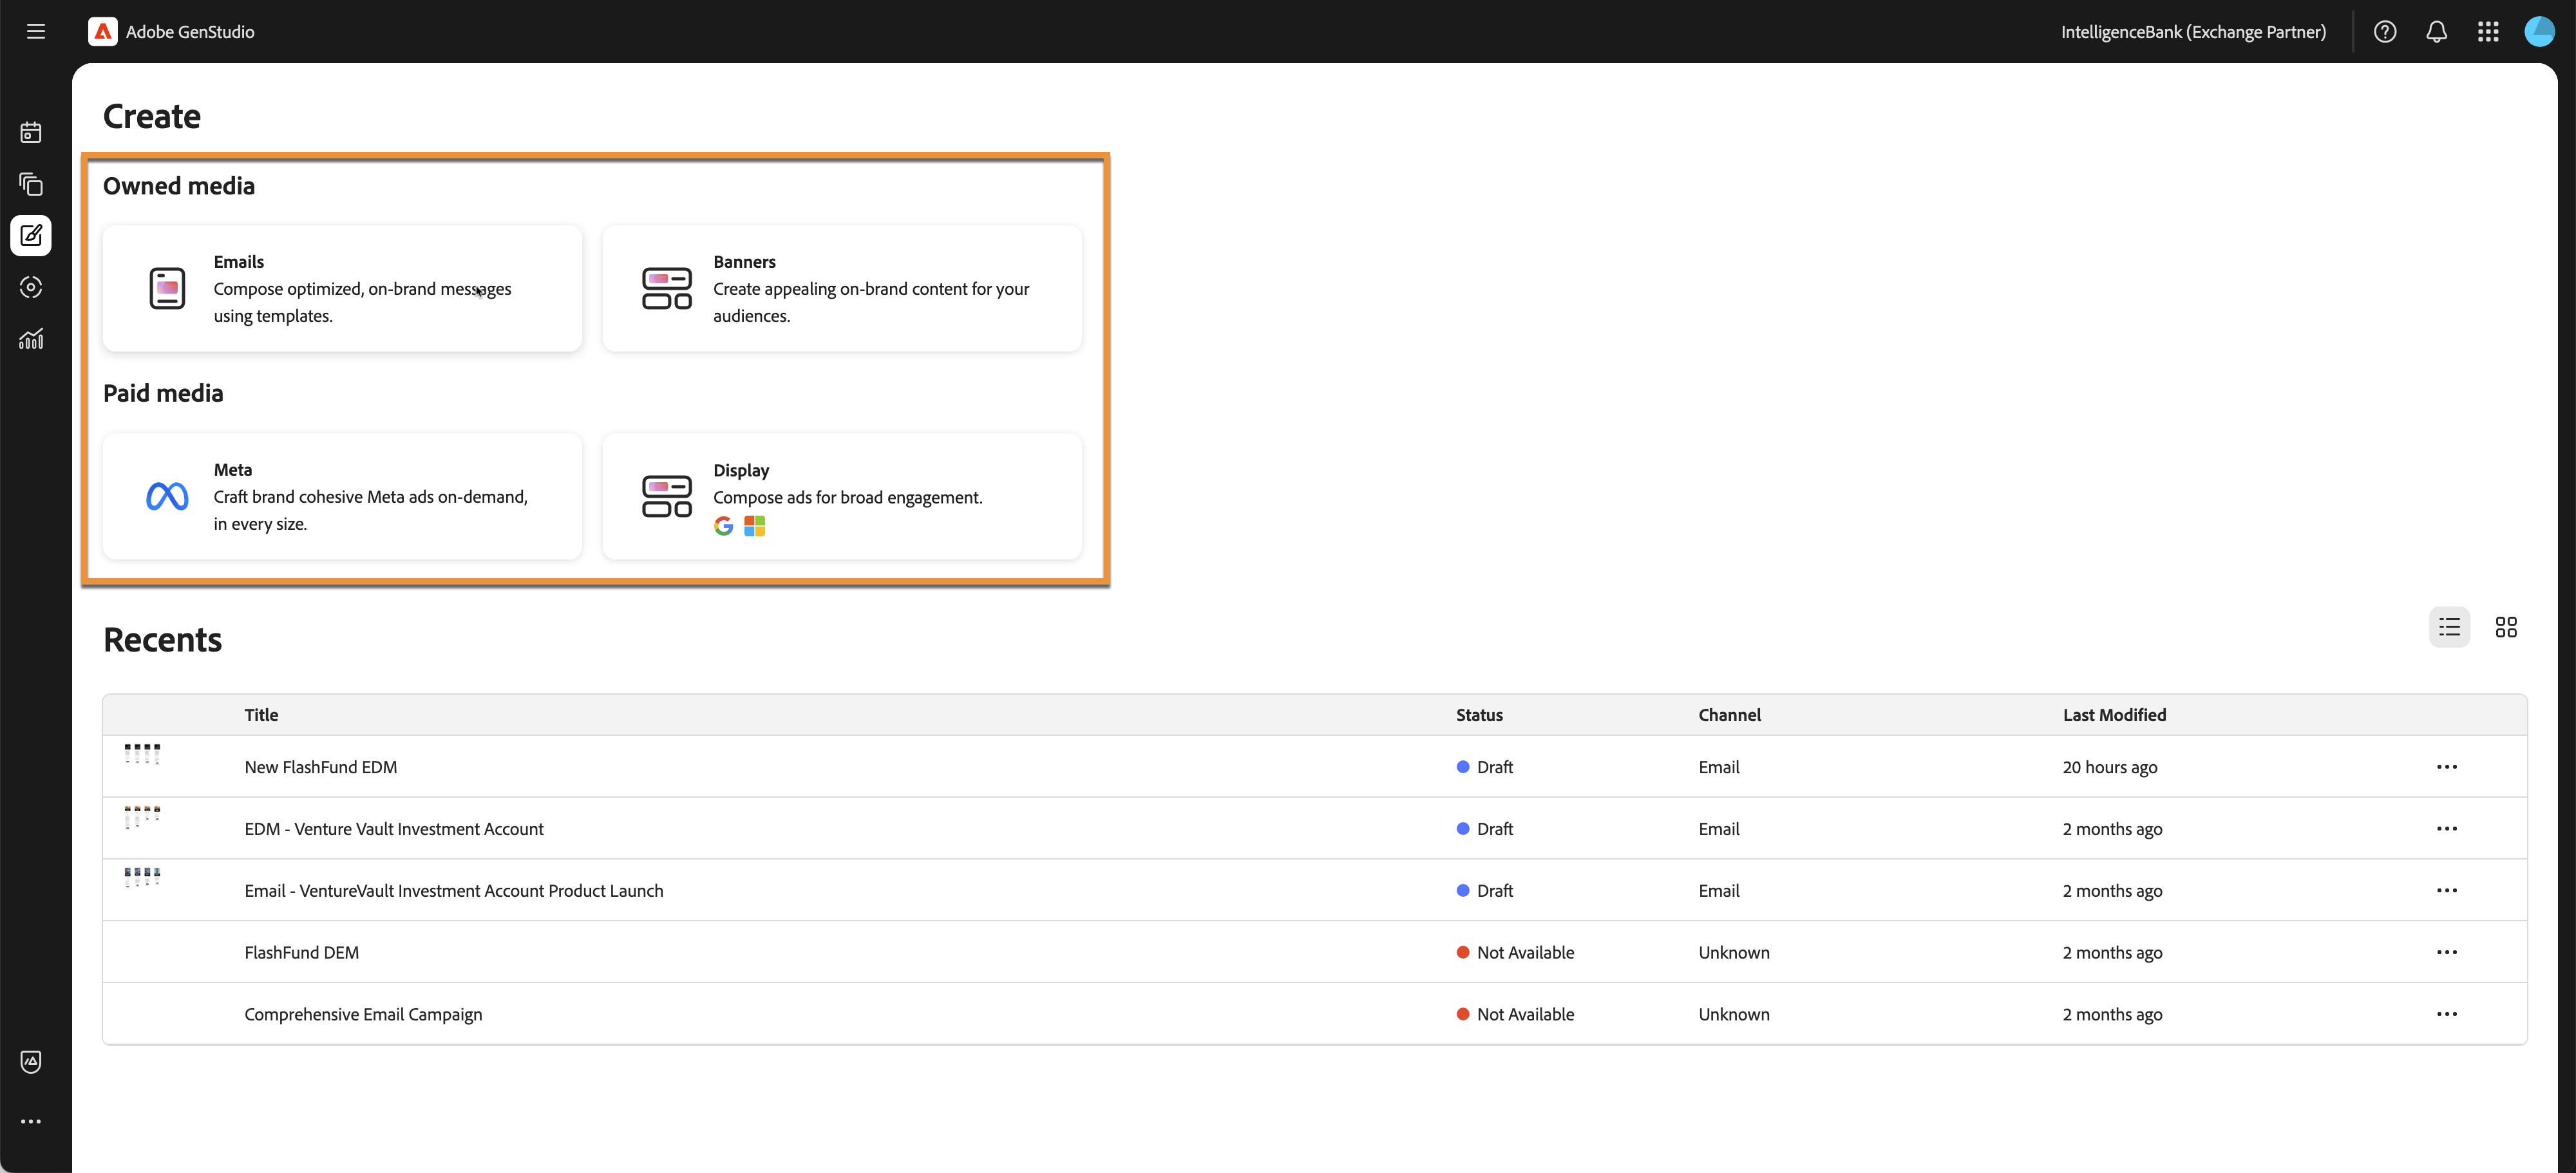2576x1173 pixels.
Task: Choose the Meta ads creation card
Action: point(342,496)
